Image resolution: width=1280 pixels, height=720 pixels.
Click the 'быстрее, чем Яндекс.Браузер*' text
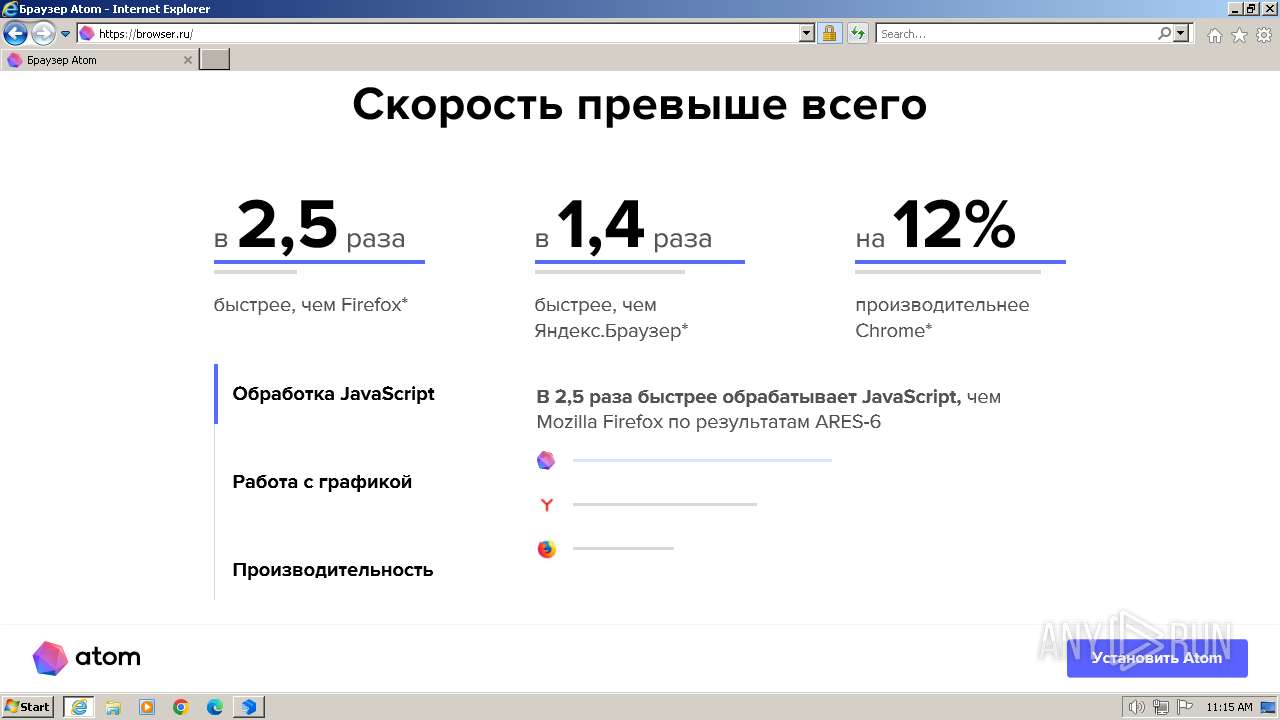coord(612,318)
